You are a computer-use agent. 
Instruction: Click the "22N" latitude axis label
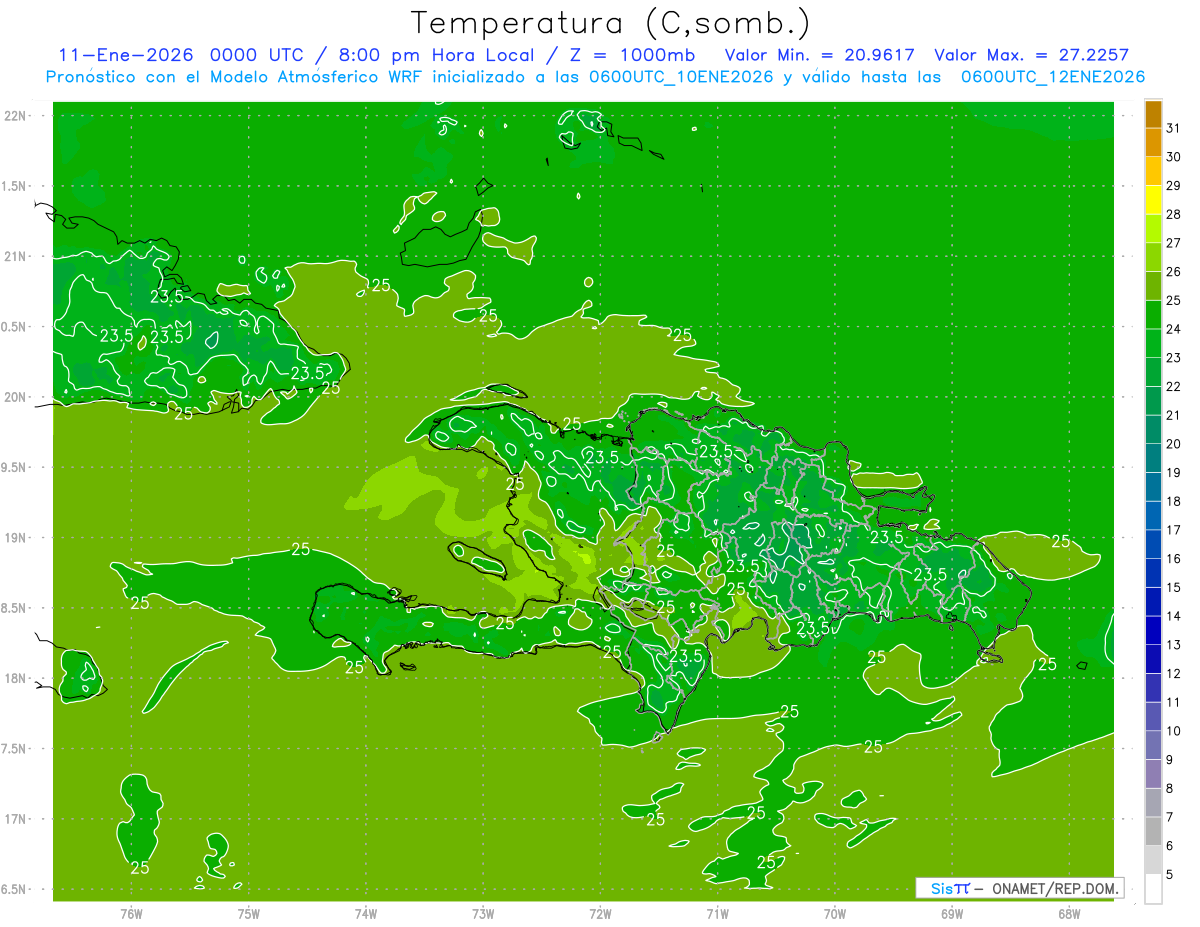pyautogui.click(x=16, y=116)
